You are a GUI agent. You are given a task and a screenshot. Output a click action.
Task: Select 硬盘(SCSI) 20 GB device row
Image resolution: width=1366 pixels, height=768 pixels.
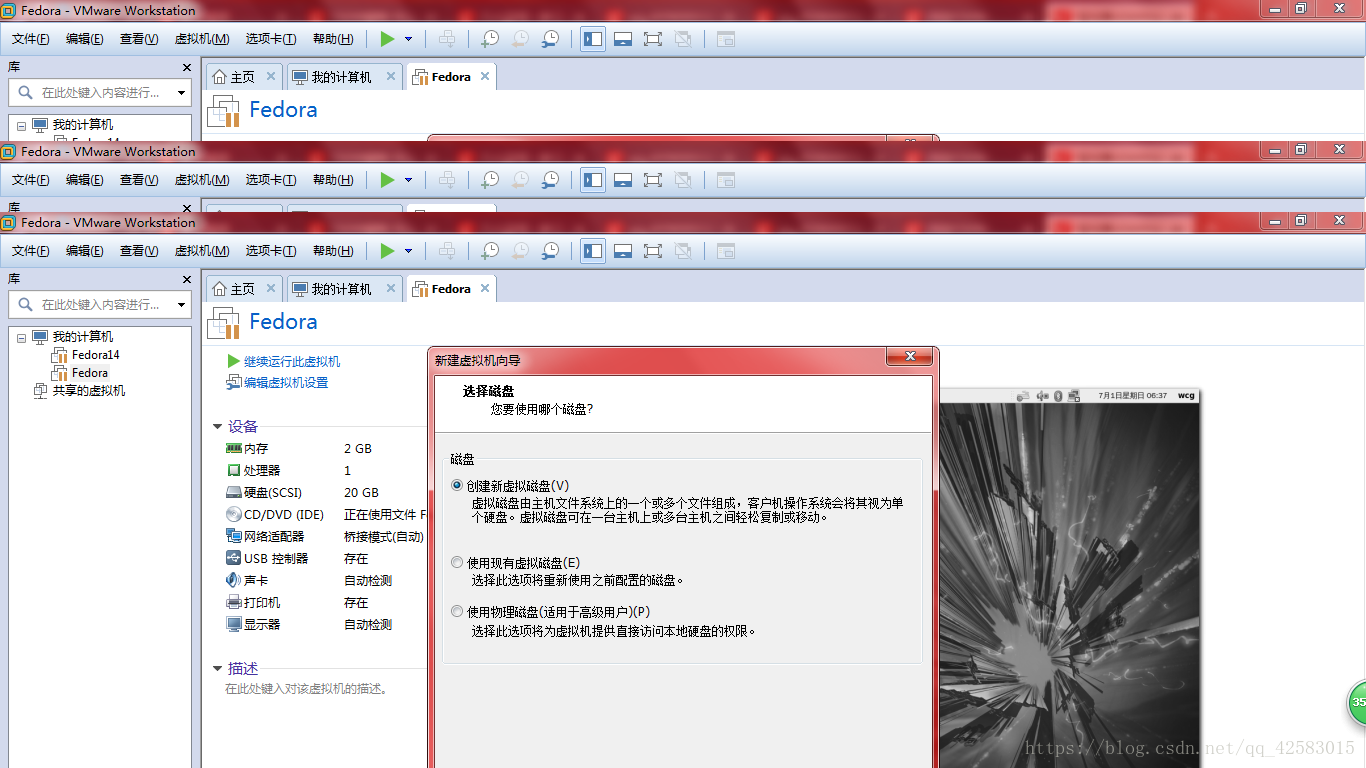coord(325,492)
